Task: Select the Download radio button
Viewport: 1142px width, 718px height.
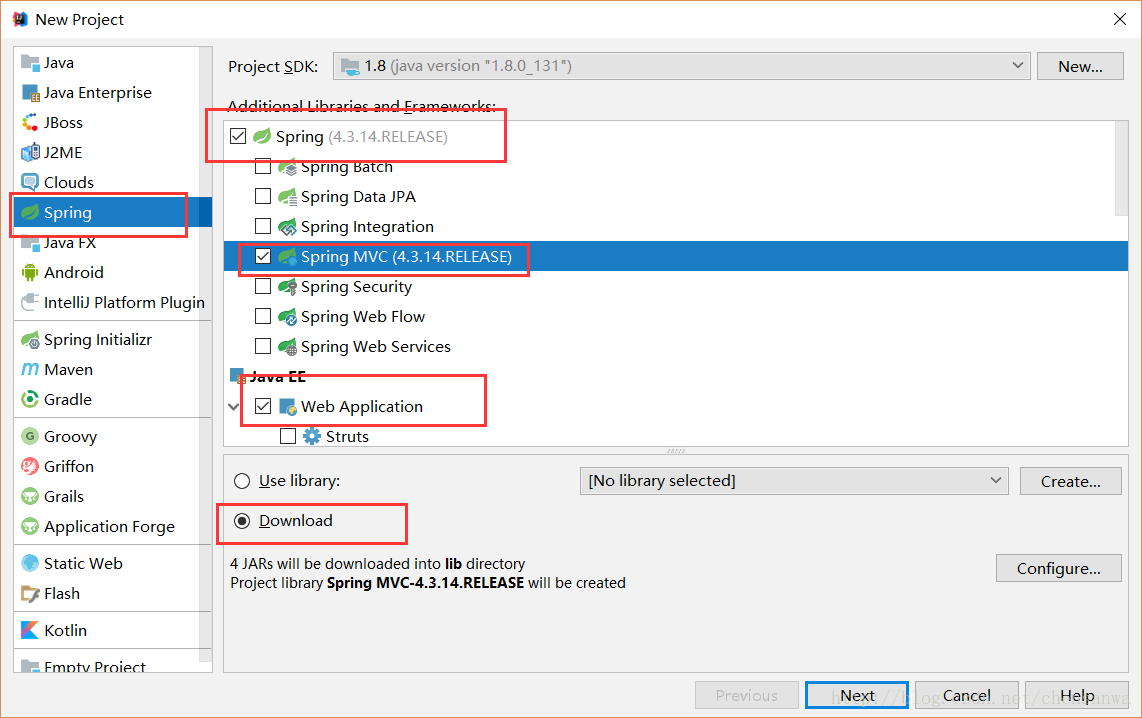Action: [242, 521]
